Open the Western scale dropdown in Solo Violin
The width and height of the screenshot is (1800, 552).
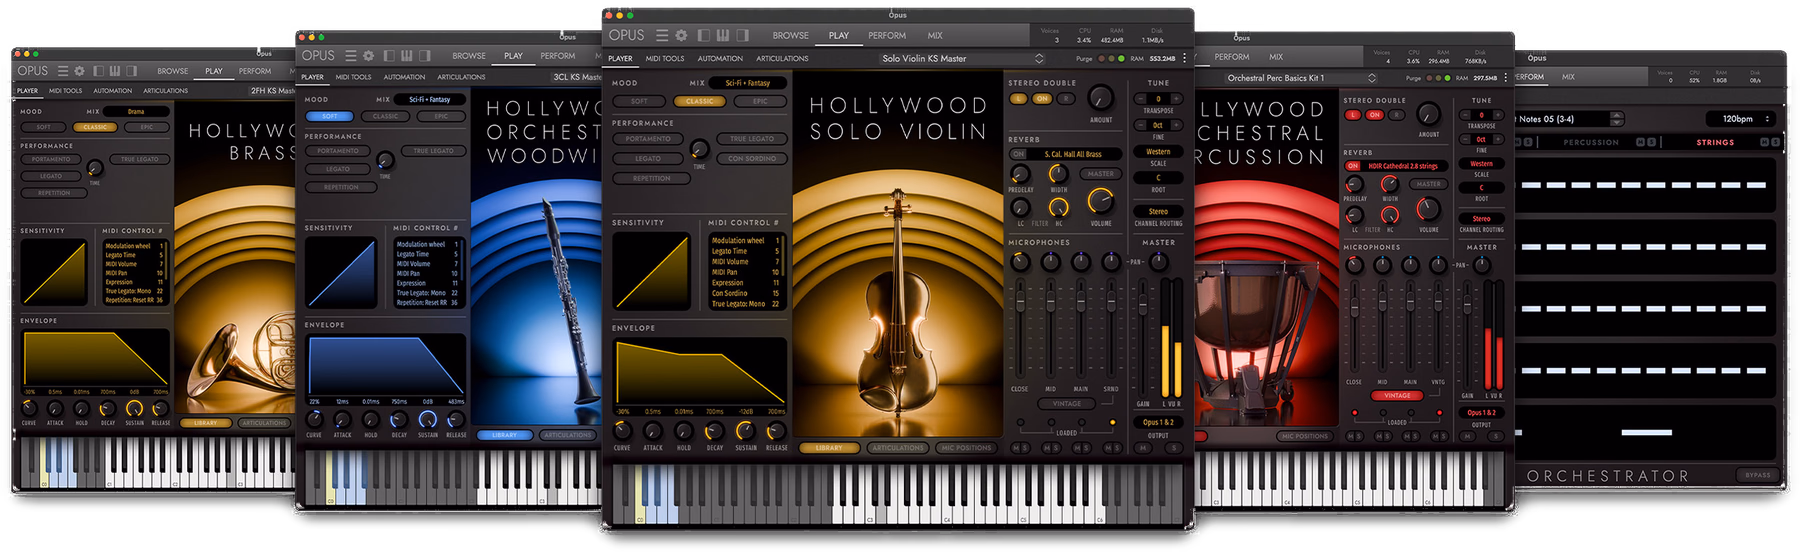pyautogui.click(x=1158, y=152)
